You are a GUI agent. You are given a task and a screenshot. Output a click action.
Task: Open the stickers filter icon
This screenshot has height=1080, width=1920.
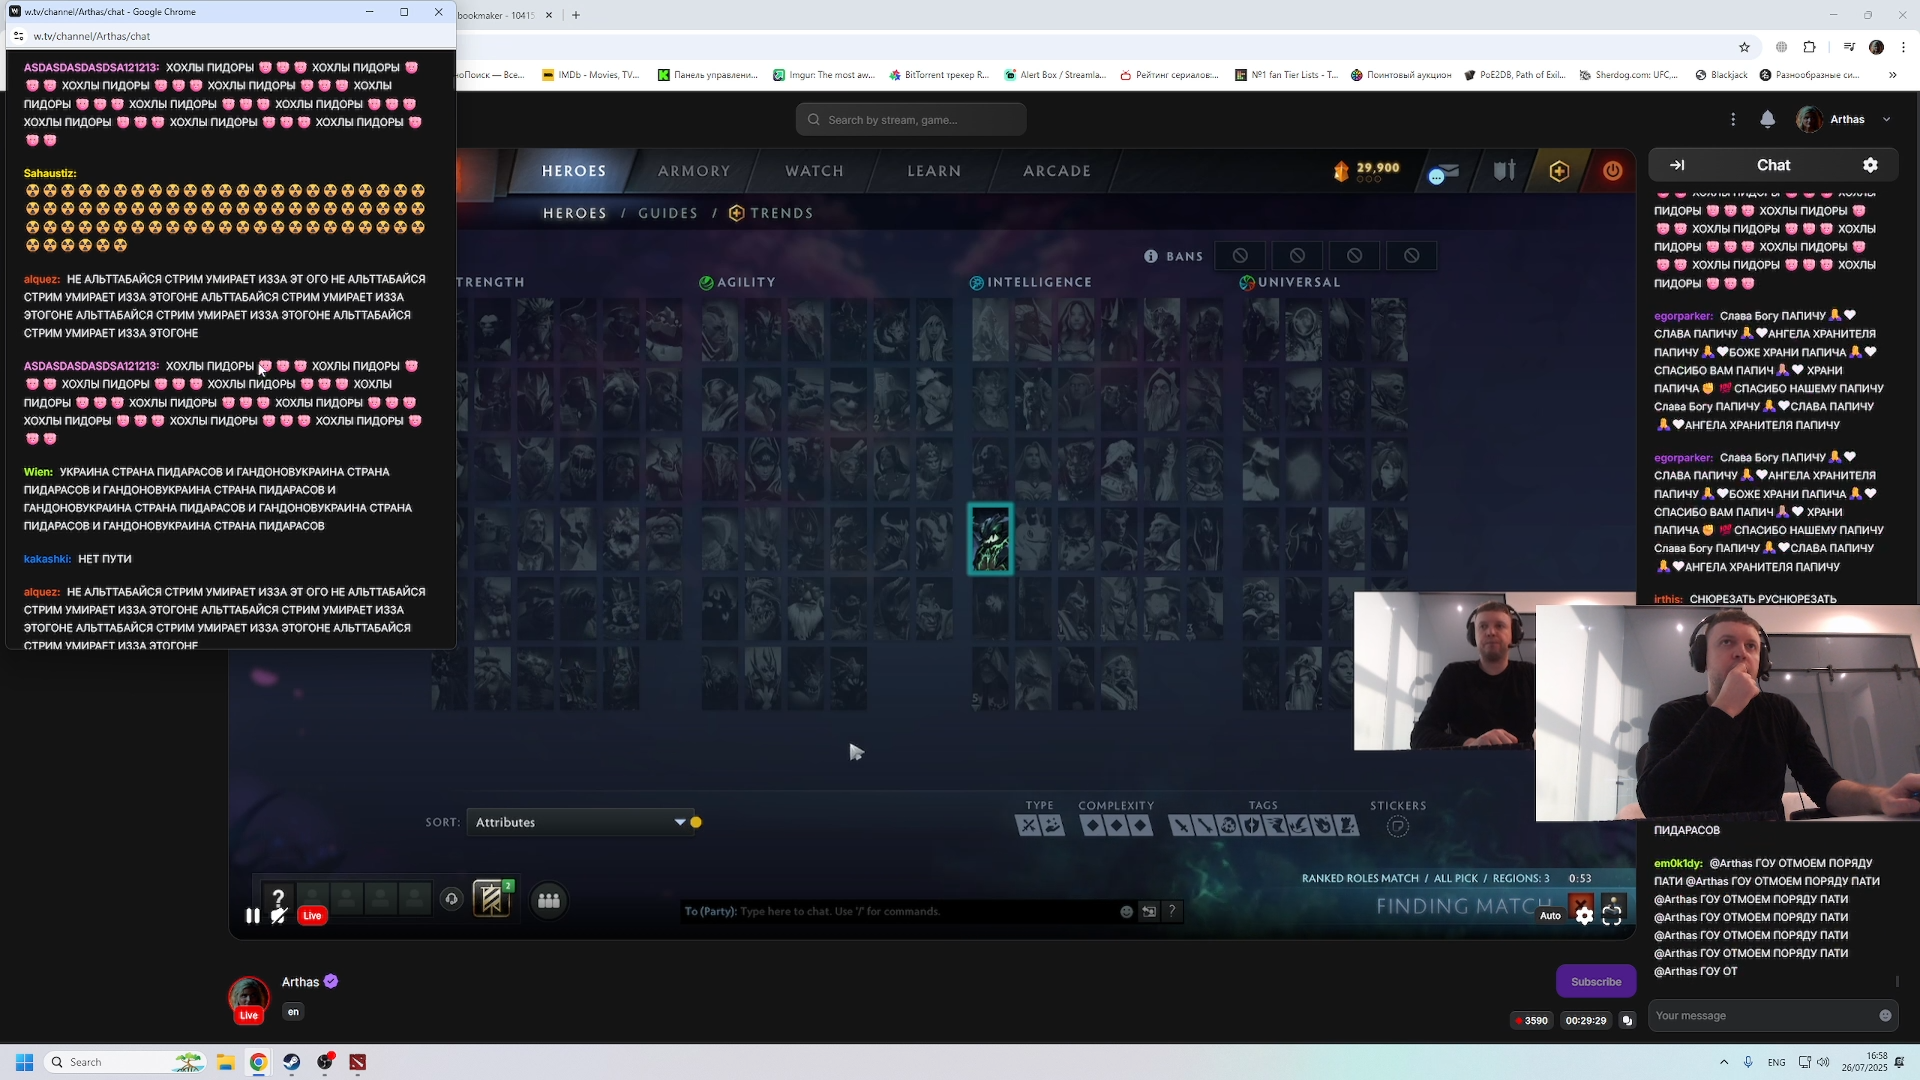[x=1398, y=826]
